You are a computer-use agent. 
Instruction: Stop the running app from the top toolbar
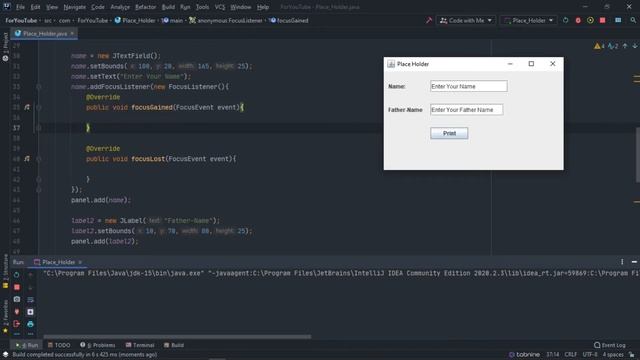pos(602,20)
